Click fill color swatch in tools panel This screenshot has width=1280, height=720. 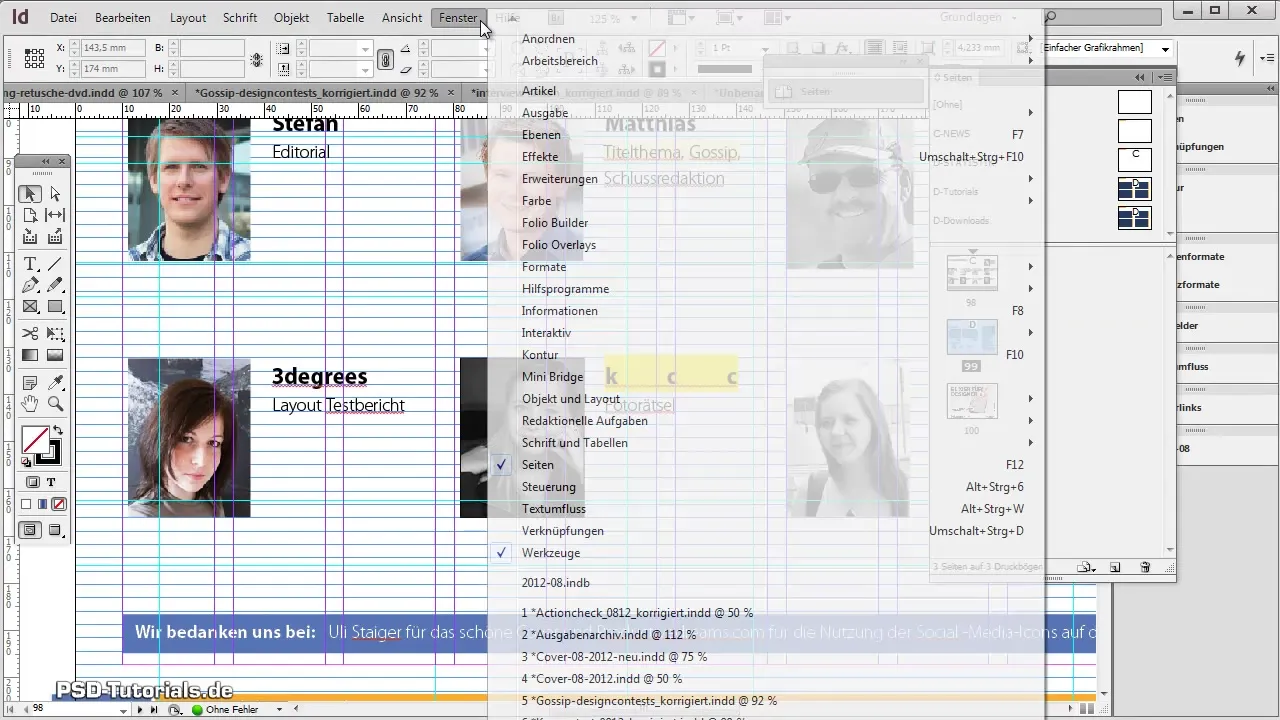point(35,439)
